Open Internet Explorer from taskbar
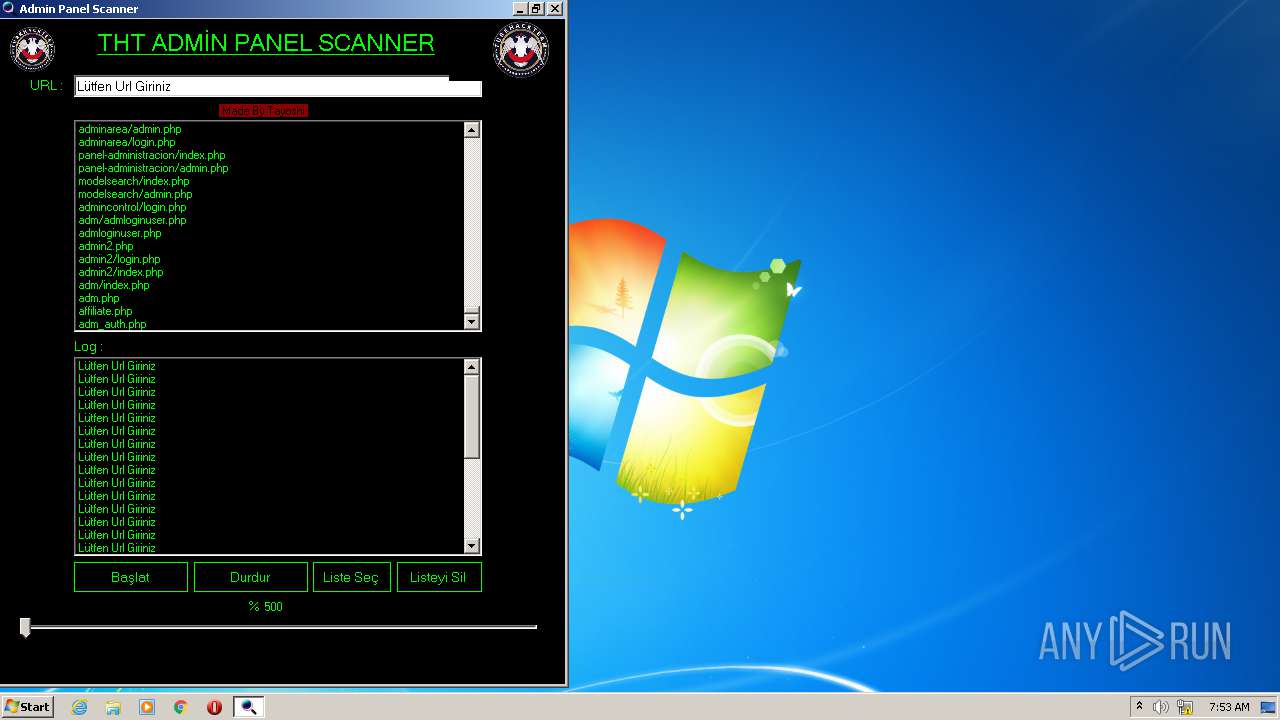 pyautogui.click(x=79, y=707)
